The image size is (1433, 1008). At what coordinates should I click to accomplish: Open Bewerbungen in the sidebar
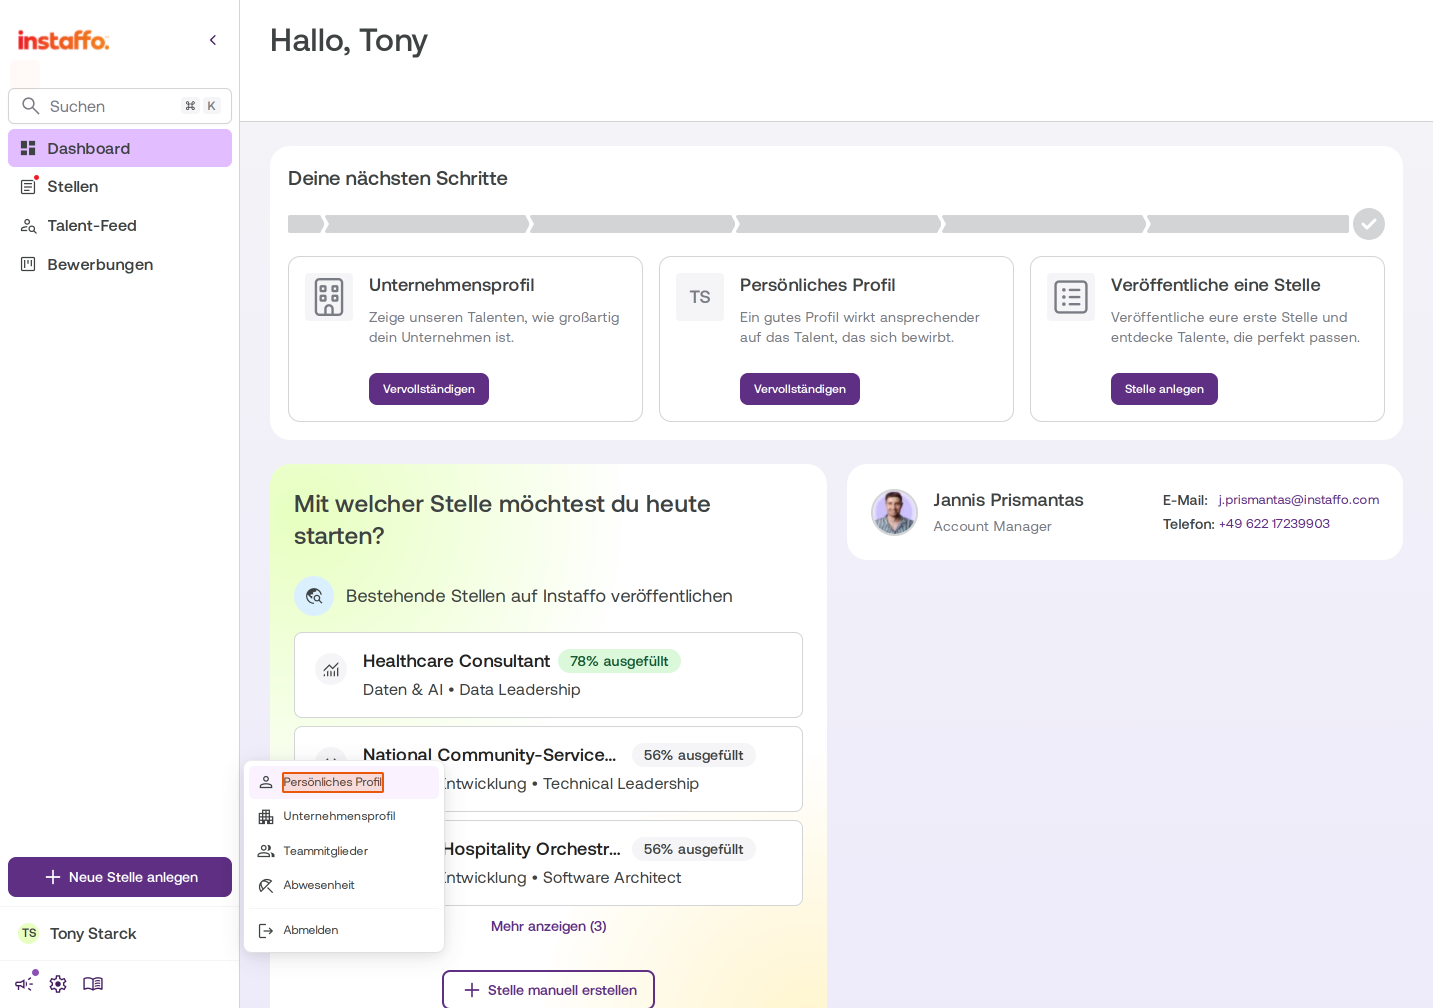tap(120, 265)
